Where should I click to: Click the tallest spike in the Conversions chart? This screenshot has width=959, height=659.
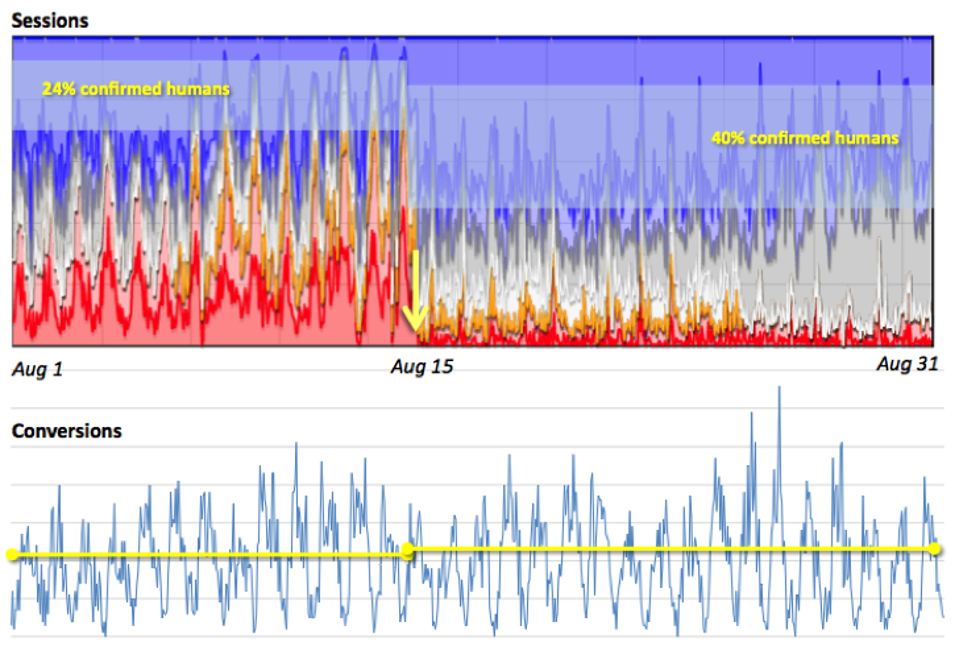pos(778,392)
